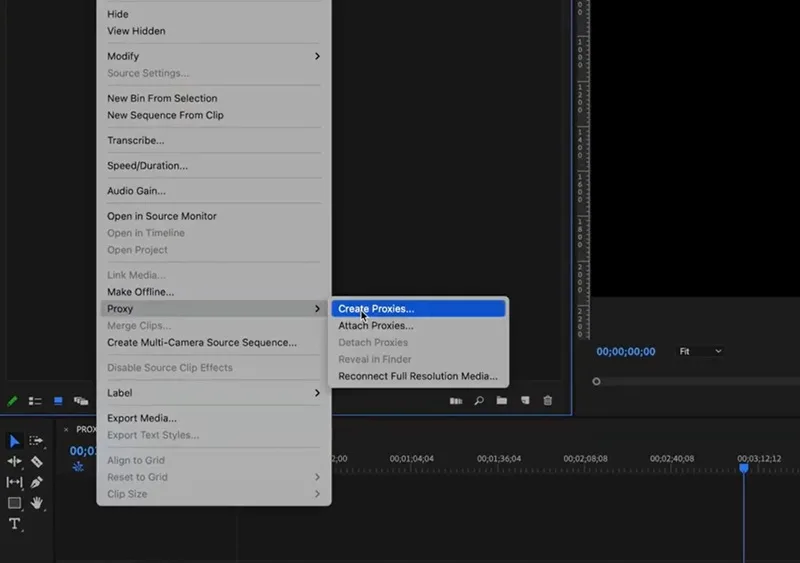Screen dimensions: 800x563
Task: Select the Razor tool
Action: point(37,461)
